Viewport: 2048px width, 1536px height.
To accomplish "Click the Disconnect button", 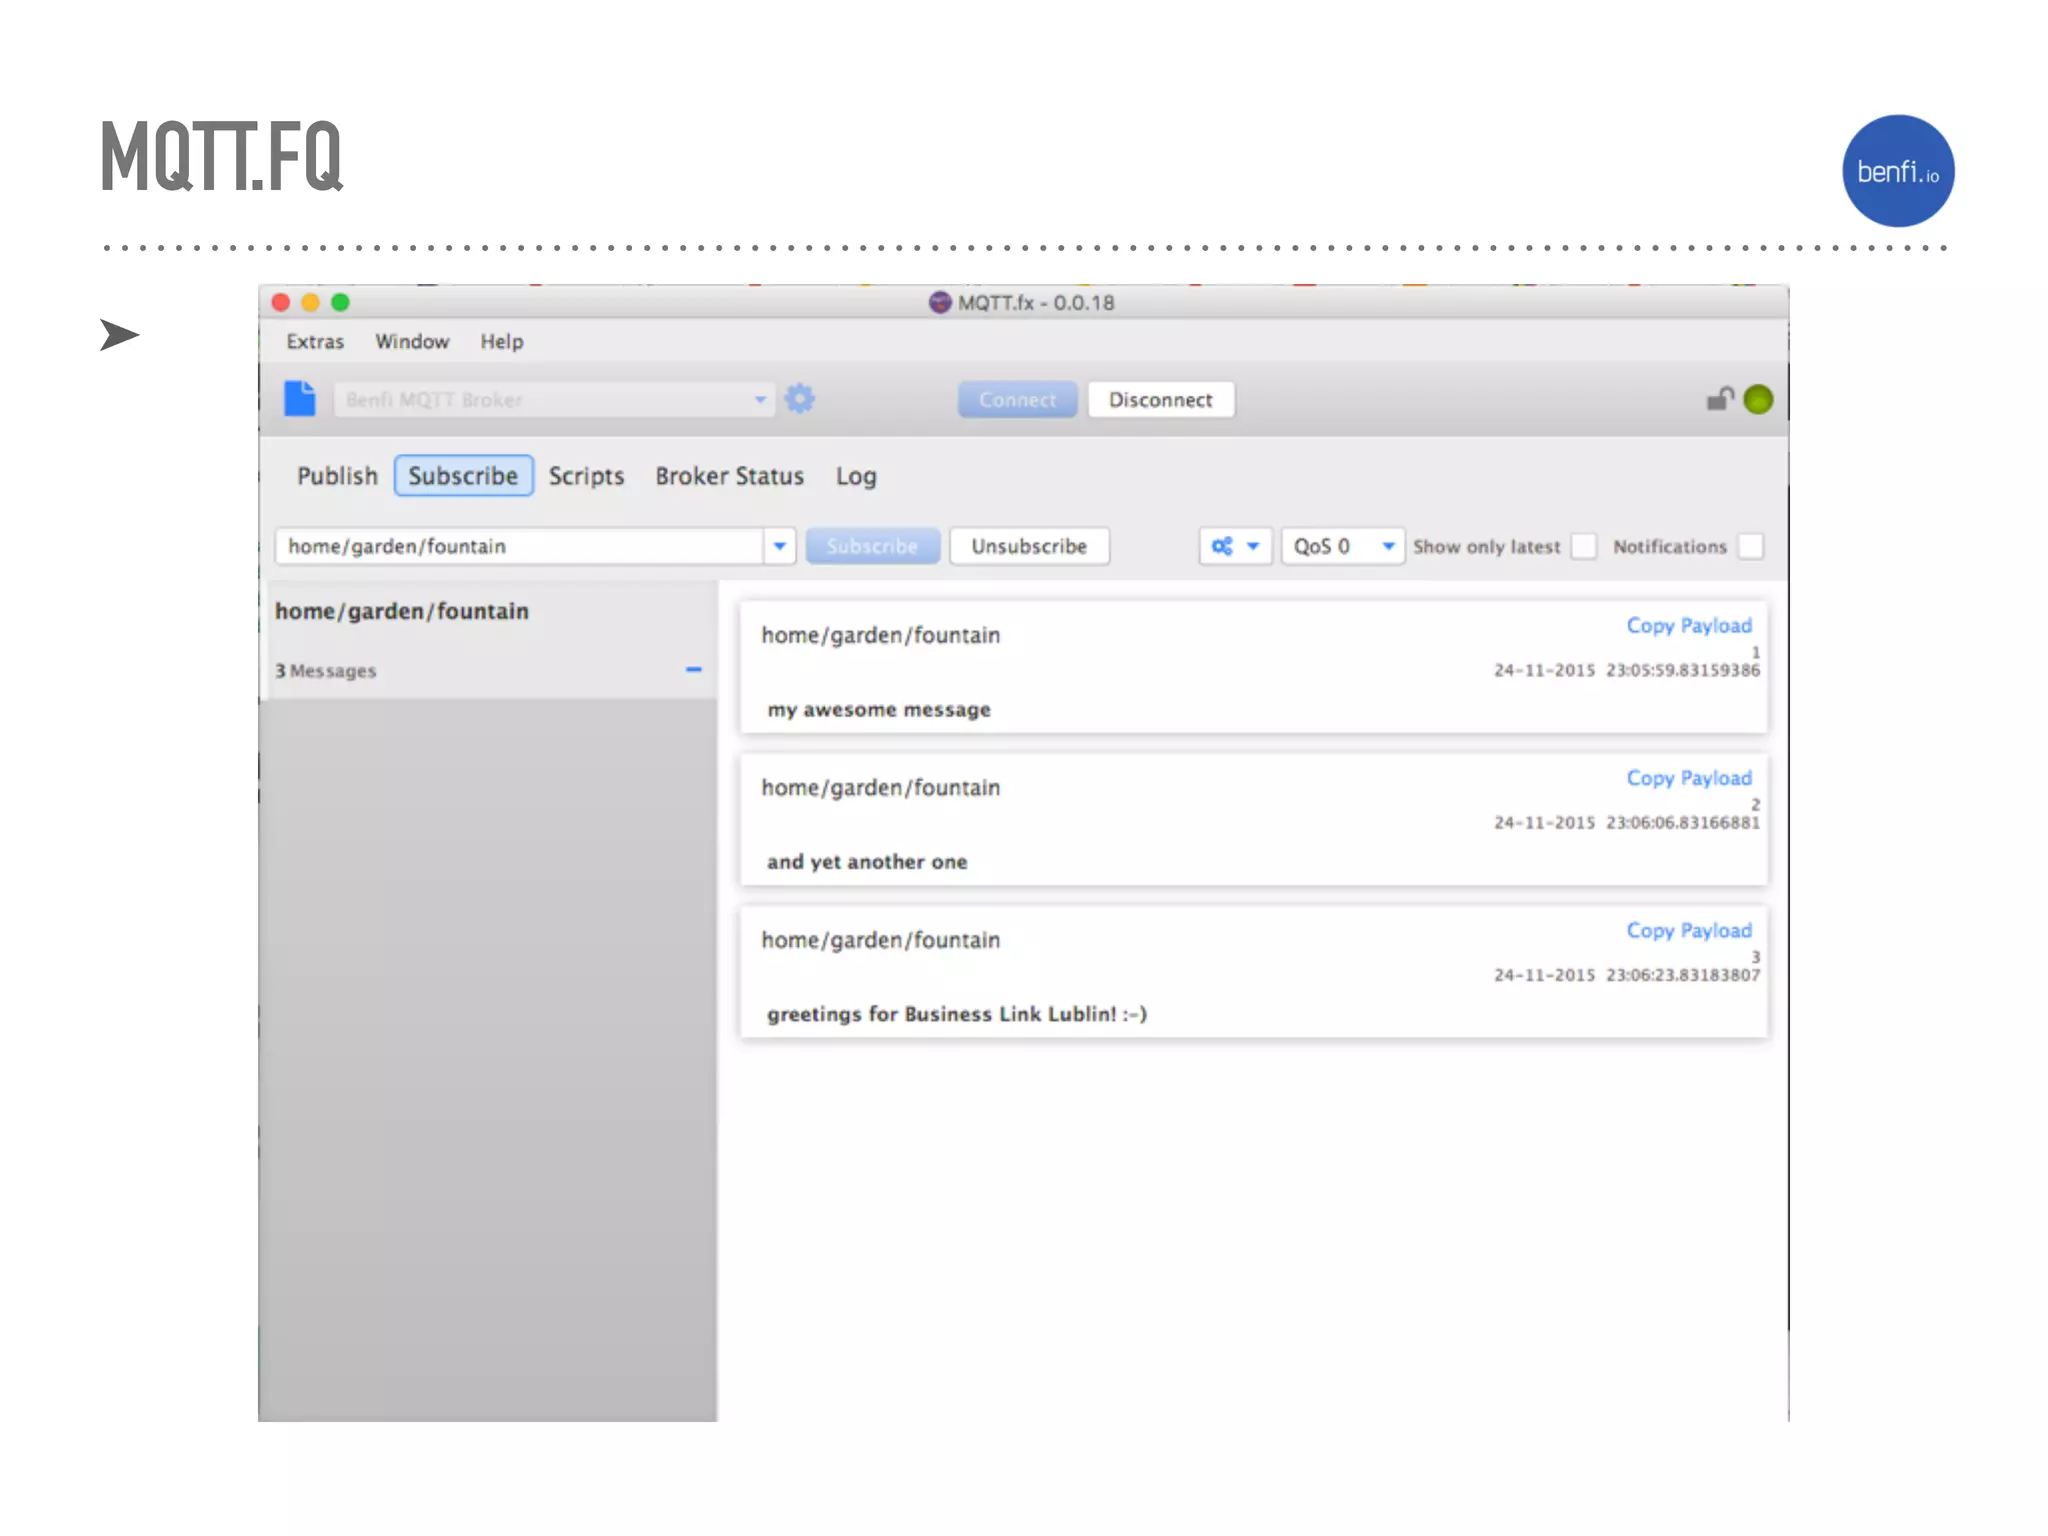I will tap(1161, 399).
